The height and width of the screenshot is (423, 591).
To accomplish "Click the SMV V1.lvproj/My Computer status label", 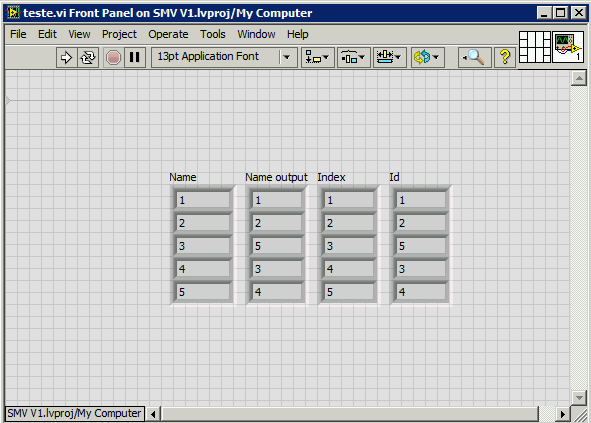I will [x=74, y=414].
